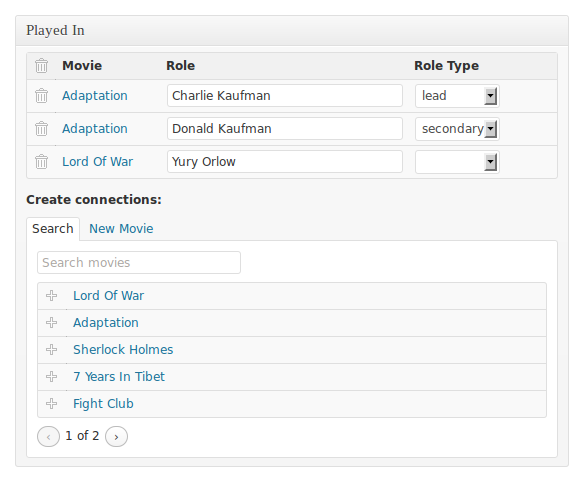Edit the Charlie Kaufman role field
The image size is (584, 482).
285,96
